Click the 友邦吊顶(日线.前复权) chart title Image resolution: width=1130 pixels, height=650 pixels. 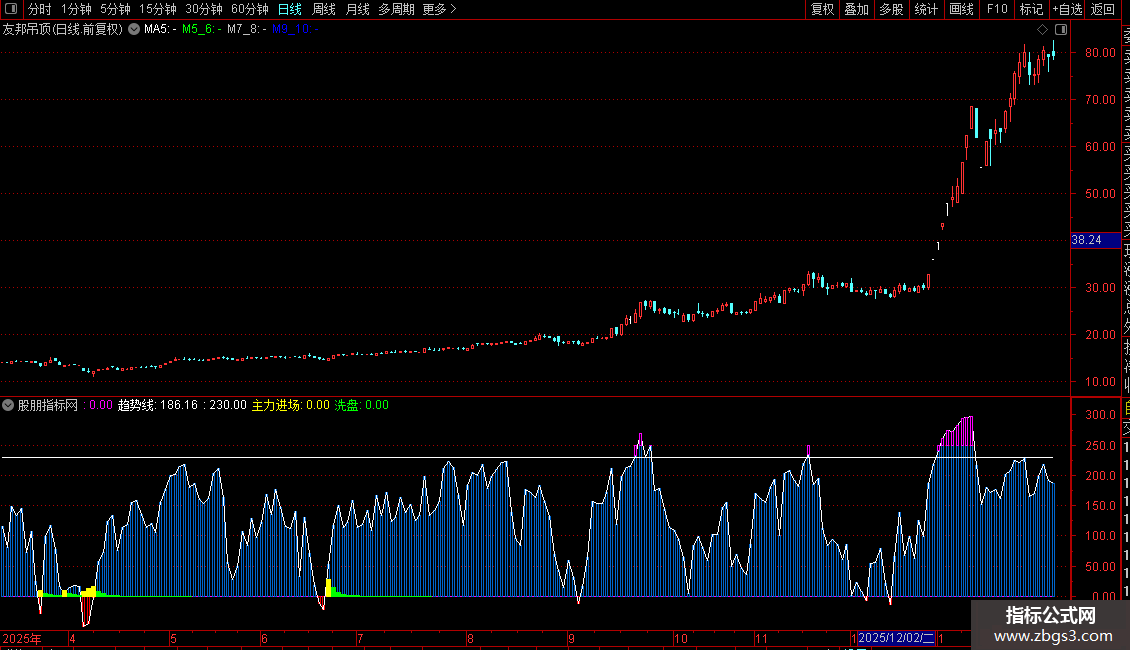63,29
